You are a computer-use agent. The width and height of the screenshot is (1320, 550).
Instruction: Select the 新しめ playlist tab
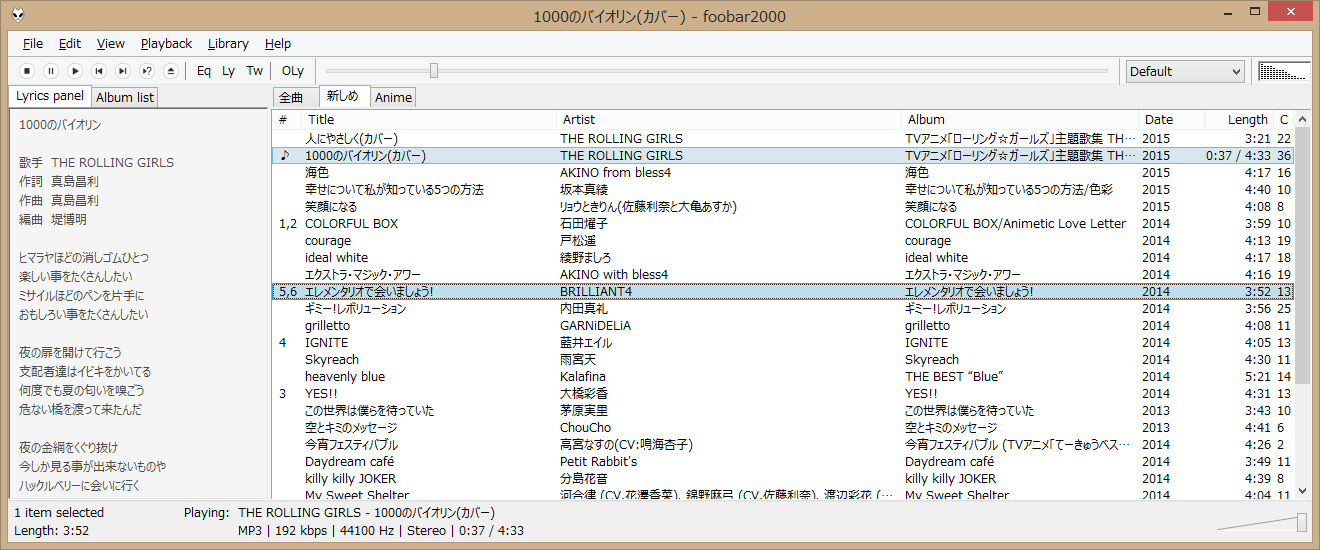click(343, 96)
